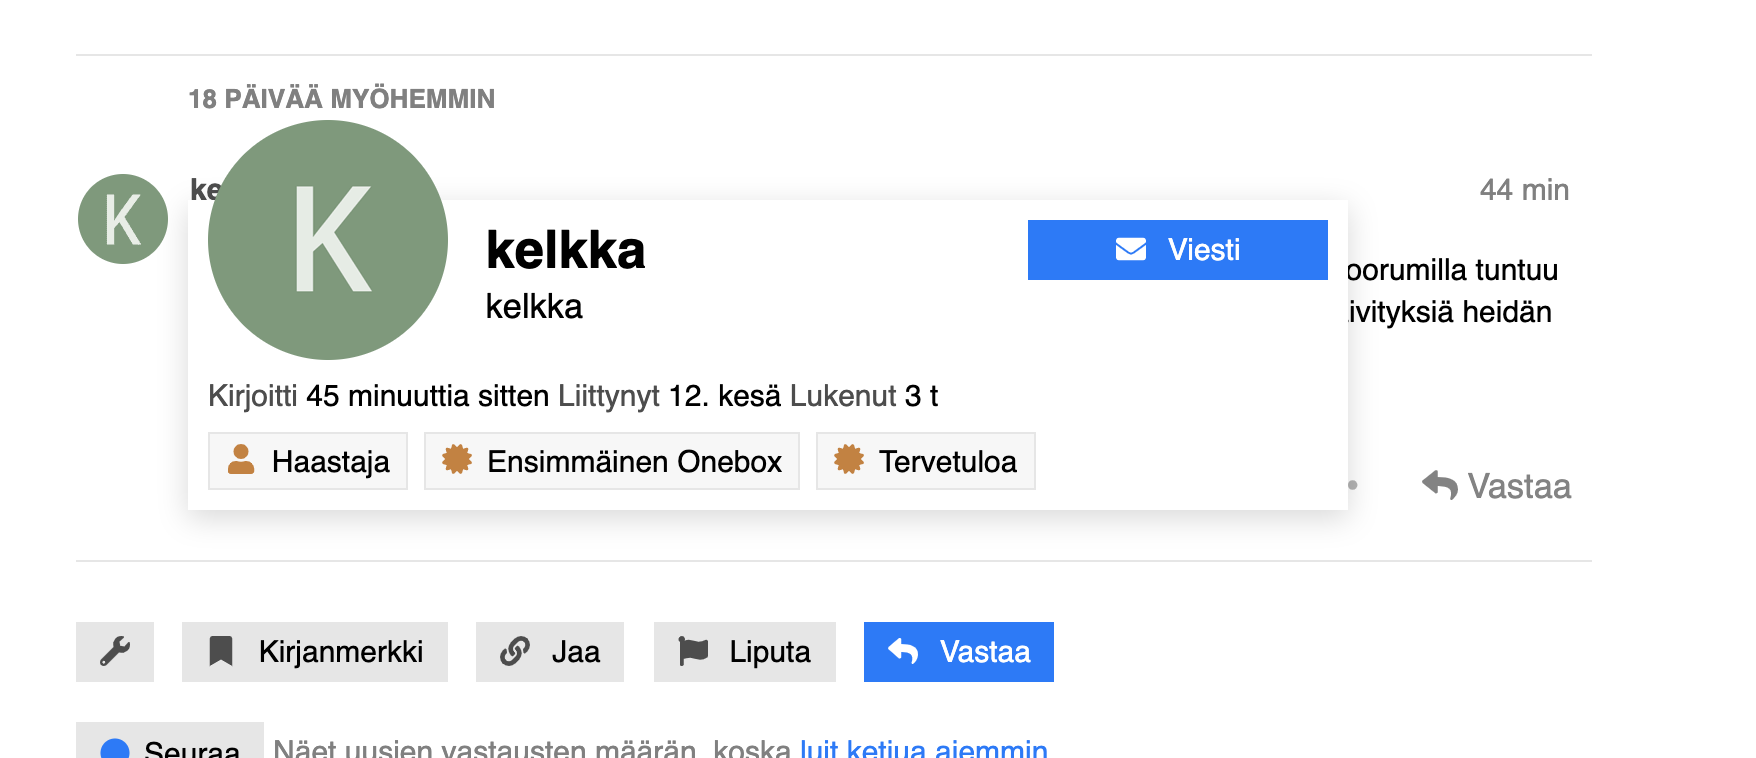This screenshot has height=758, width=1756.
Task: Click the flag icon beside Liputa
Action: pyautogui.click(x=693, y=651)
